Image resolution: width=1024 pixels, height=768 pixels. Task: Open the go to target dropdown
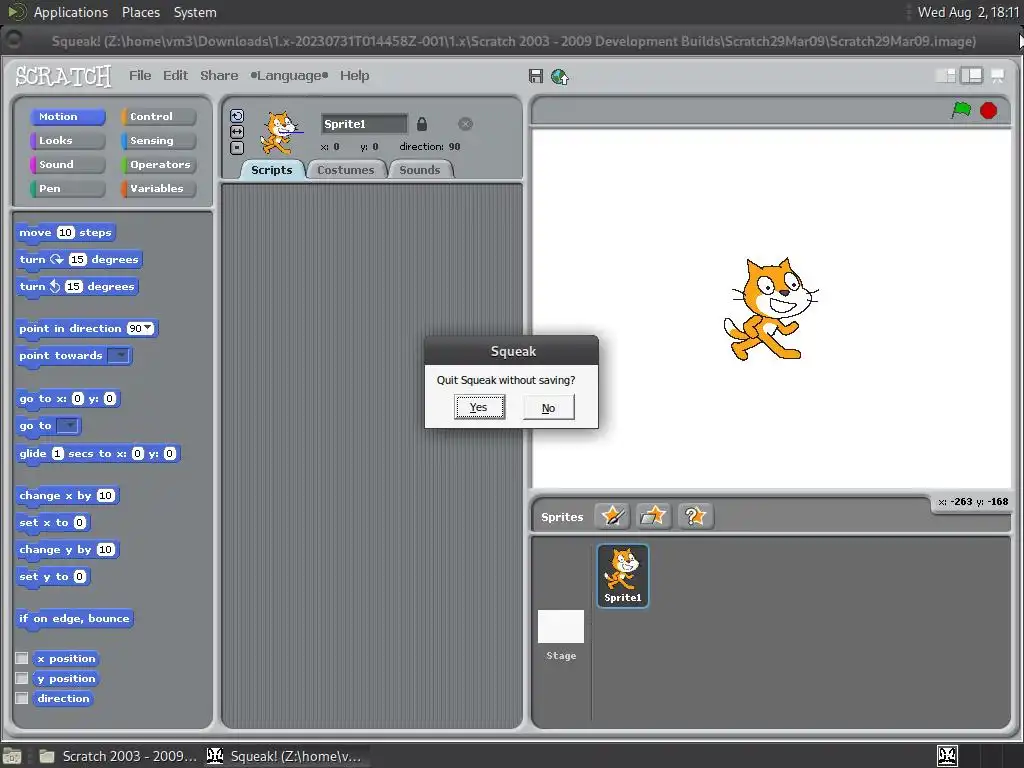pyautogui.click(x=68, y=426)
